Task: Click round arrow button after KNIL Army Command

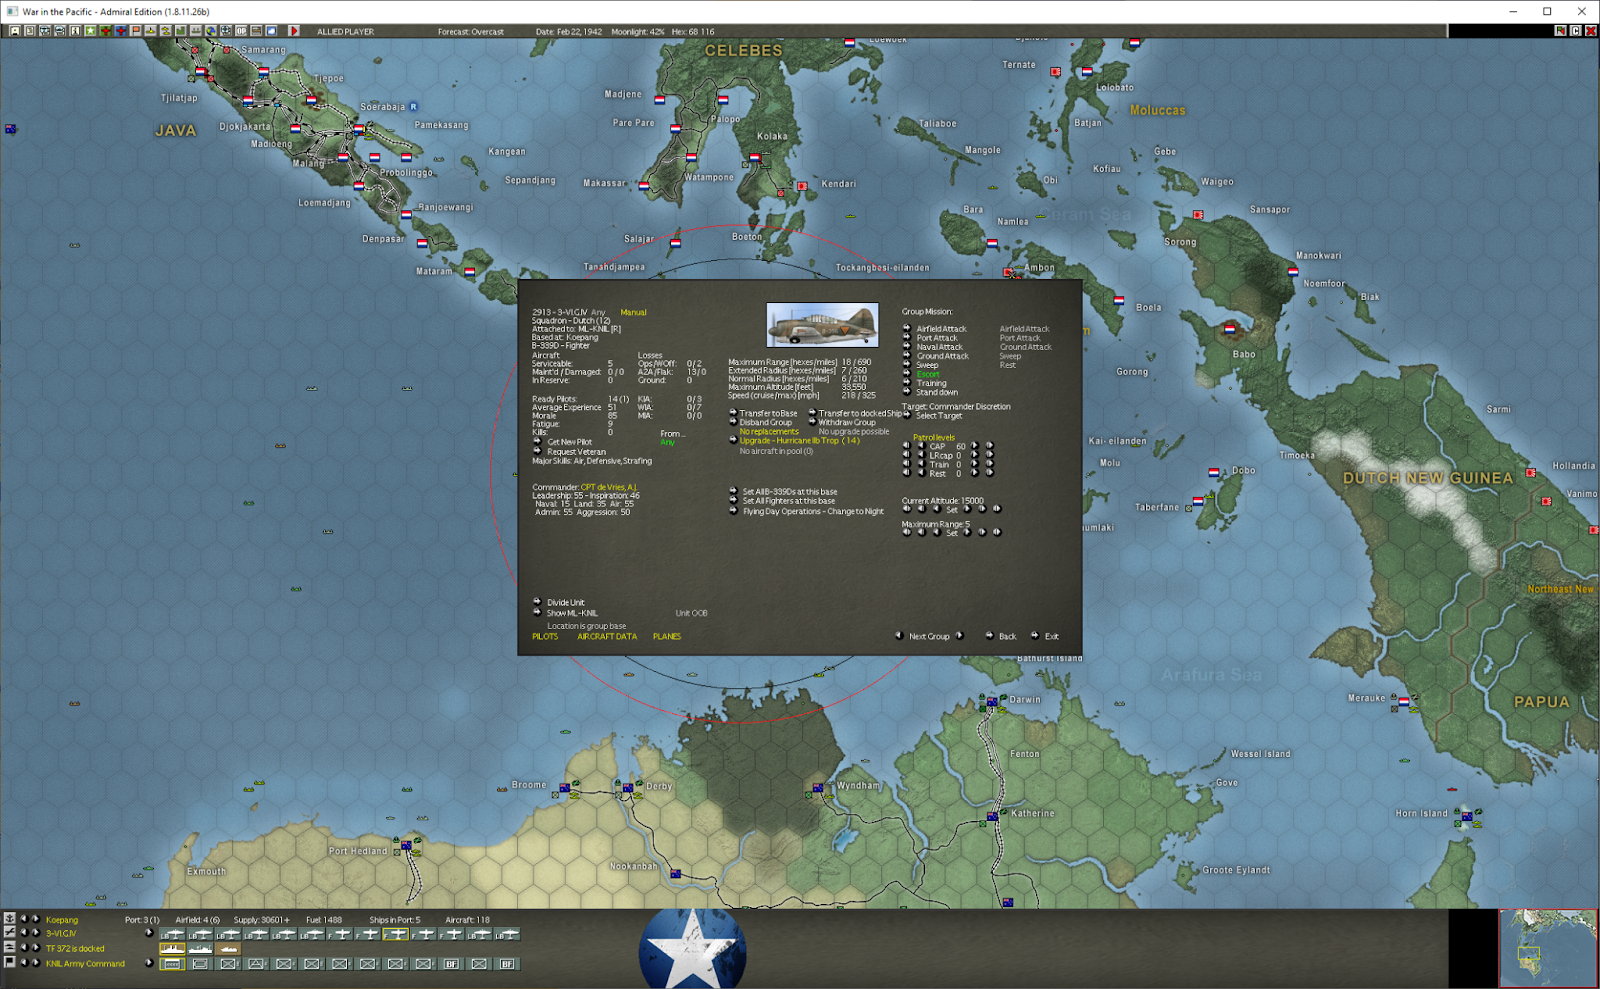Action: pyautogui.click(x=149, y=963)
